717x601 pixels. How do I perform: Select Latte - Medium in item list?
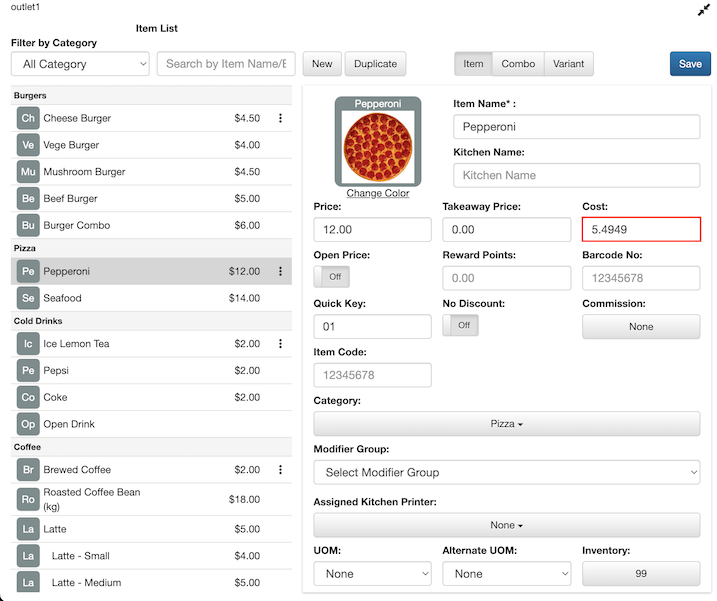pos(151,582)
